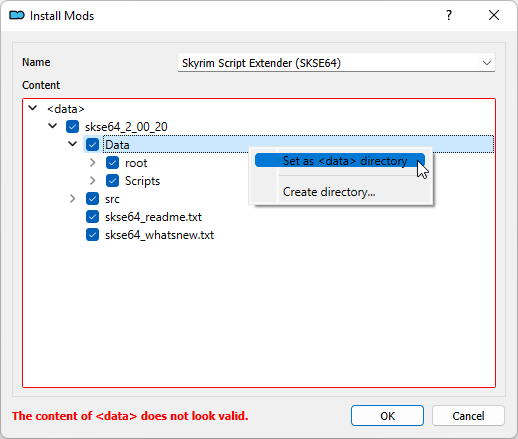Uncheck skse64_readme.txt checkbox

92,217
